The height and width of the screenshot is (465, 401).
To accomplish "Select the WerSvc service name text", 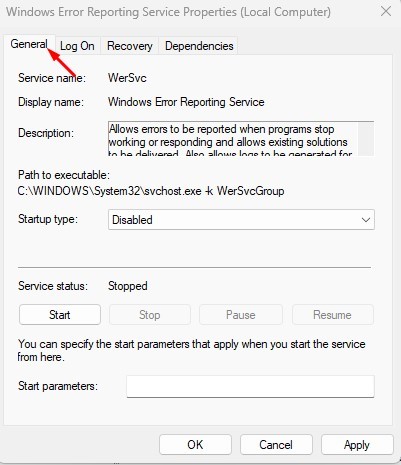I will [x=127, y=78].
